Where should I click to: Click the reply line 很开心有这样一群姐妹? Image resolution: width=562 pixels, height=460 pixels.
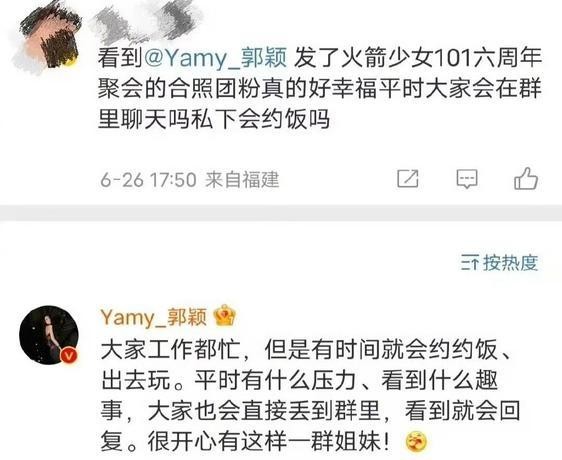click(246, 442)
